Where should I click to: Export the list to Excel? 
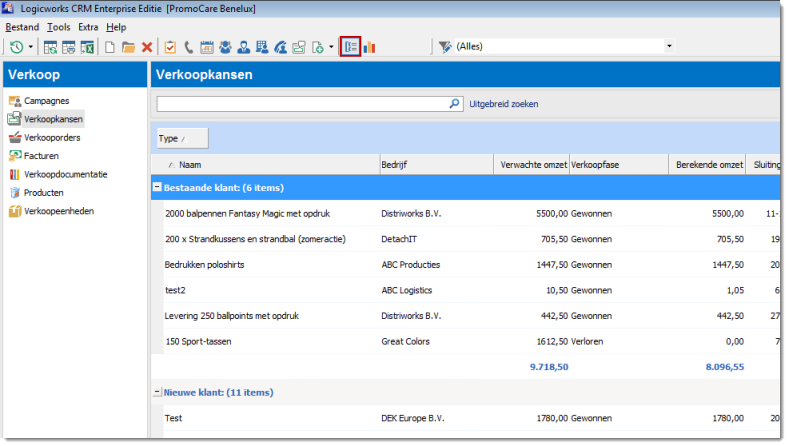click(87, 47)
